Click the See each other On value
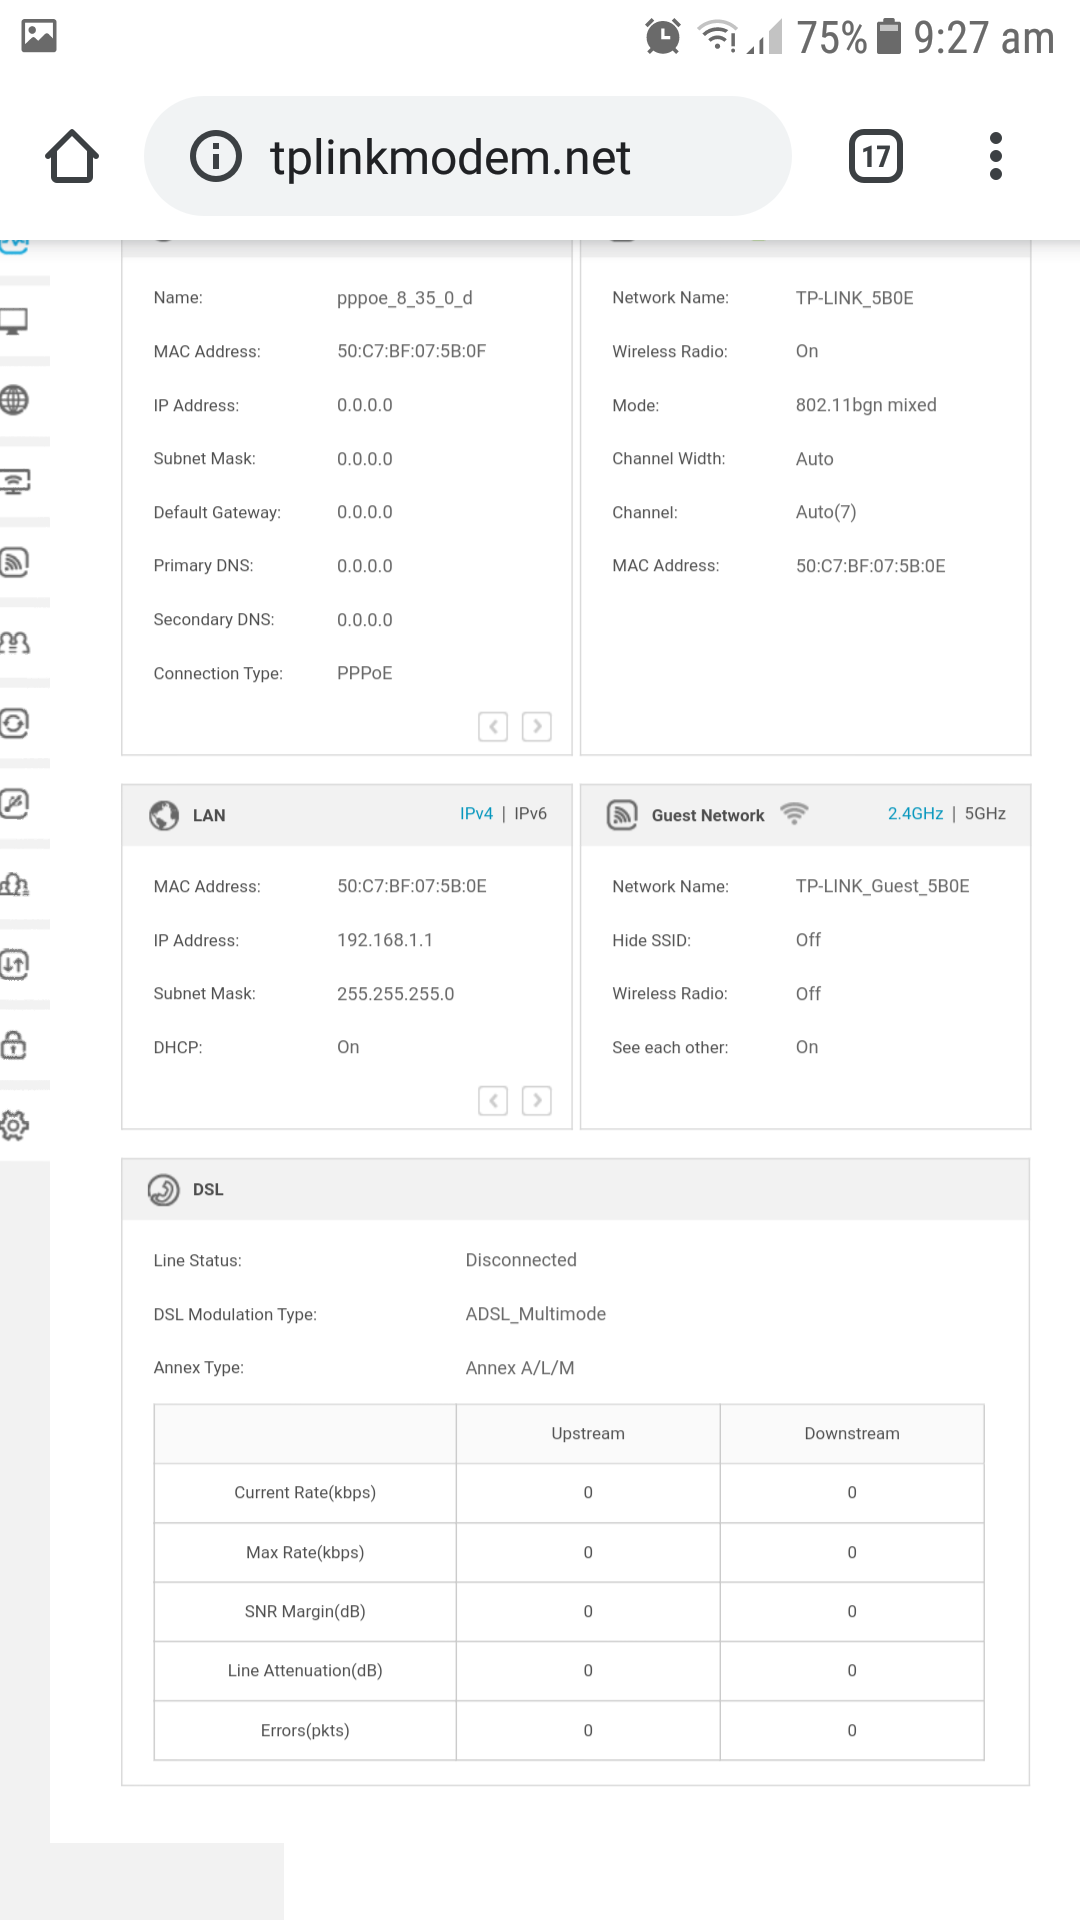1080x1920 pixels. [807, 1047]
